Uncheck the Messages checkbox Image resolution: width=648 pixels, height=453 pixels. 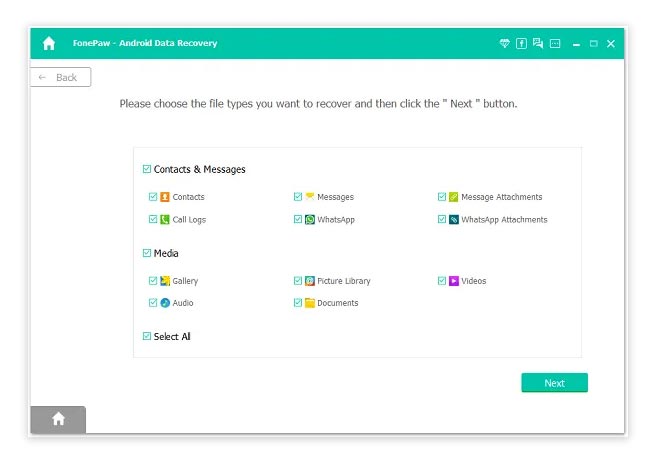298,196
